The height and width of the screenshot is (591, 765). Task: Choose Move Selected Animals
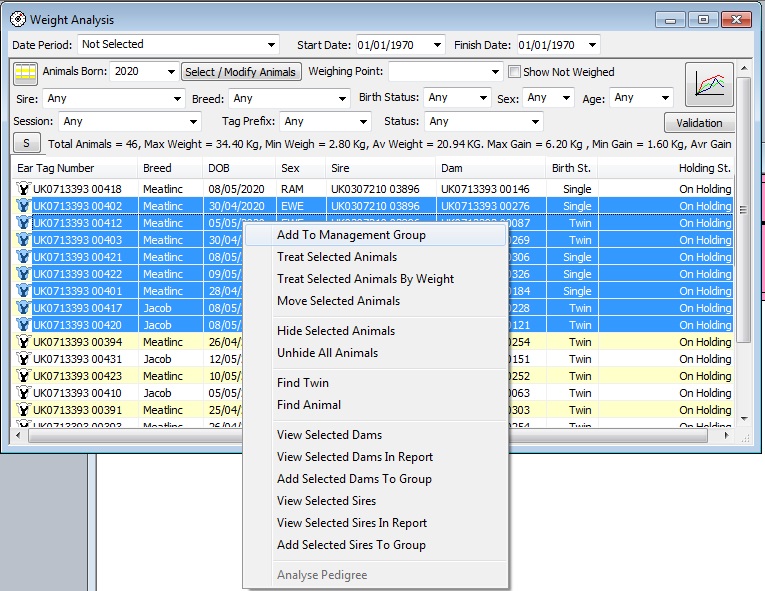(376, 301)
